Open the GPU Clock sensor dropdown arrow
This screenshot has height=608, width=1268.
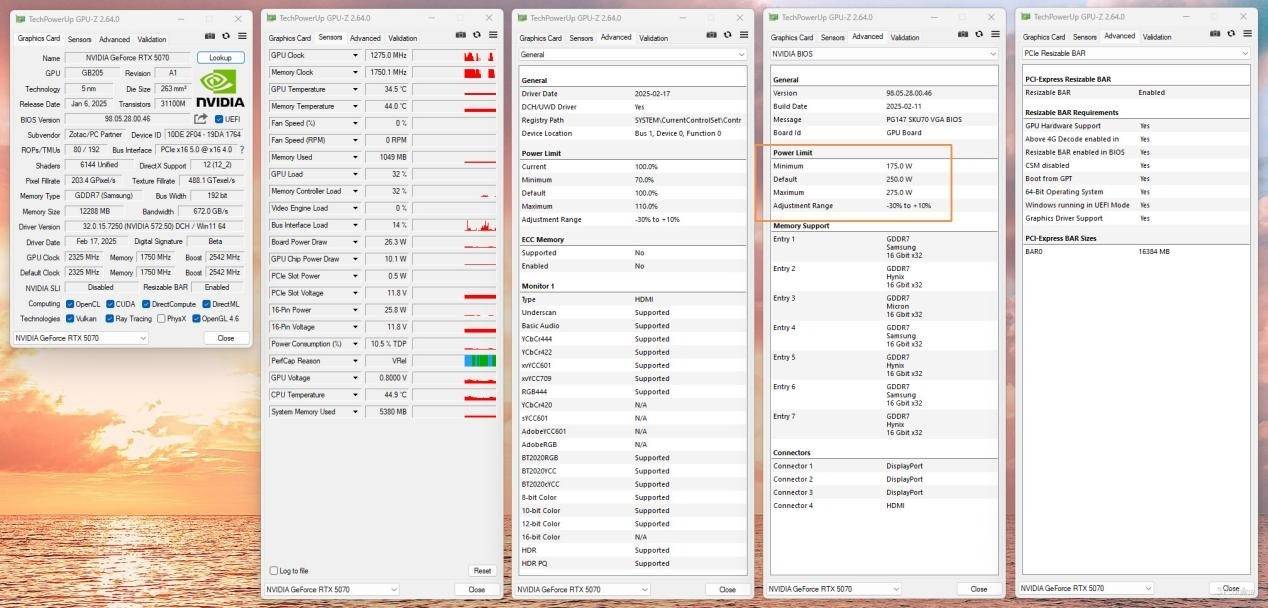pos(355,56)
